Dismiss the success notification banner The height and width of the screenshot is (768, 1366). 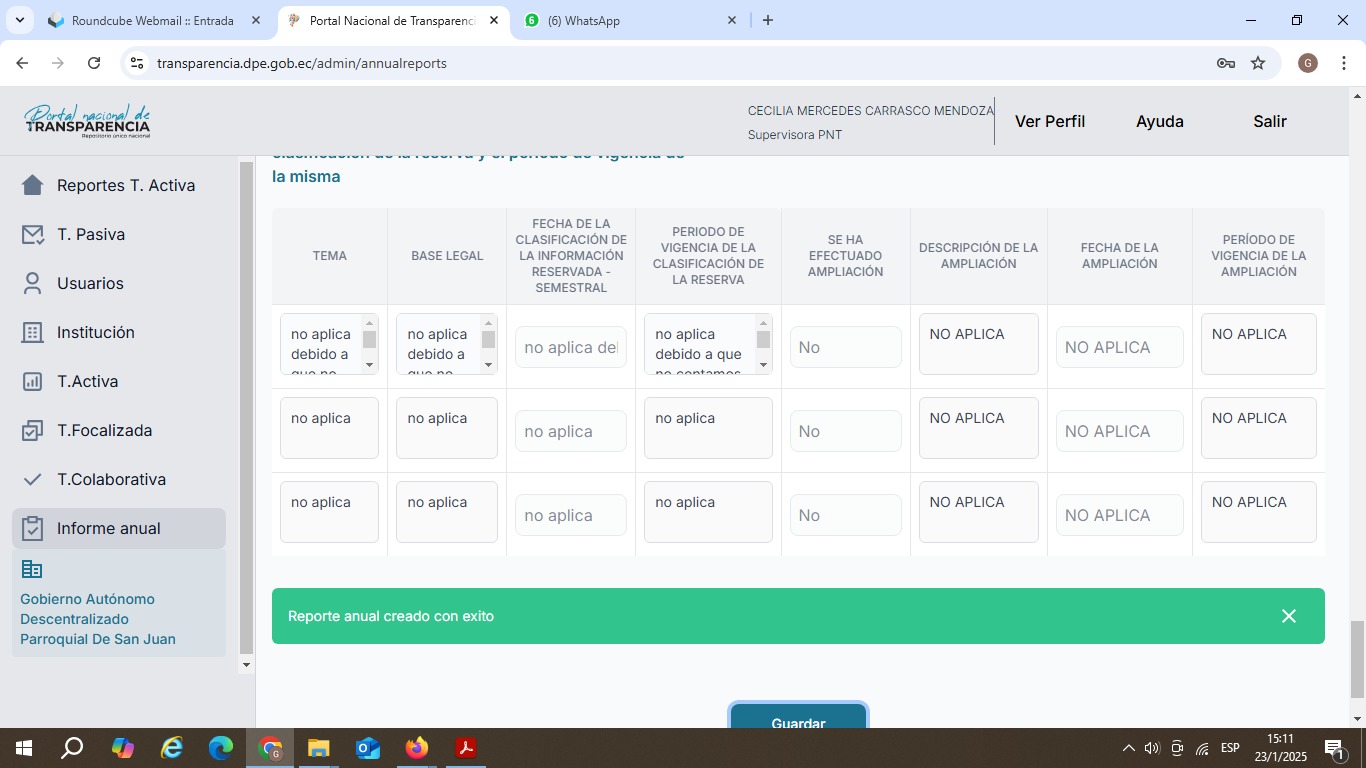(x=1288, y=616)
